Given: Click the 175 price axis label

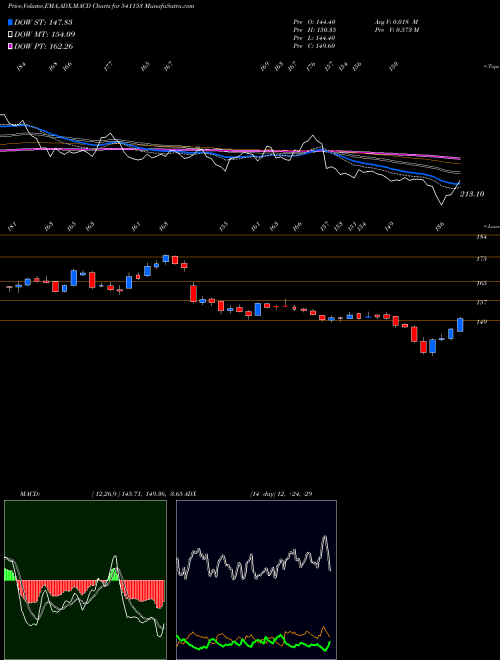Looking at the screenshot, I should pyautogui.click(x=482, y=258).
